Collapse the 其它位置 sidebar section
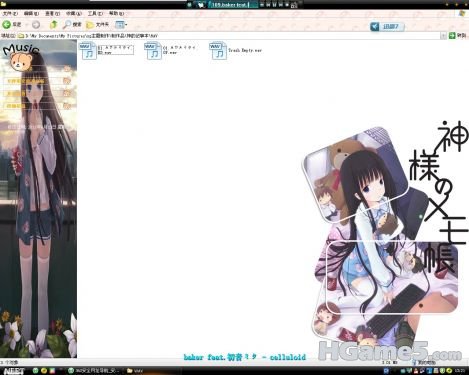The height and width of the screenshot is (375, 469). click(67, 94)
